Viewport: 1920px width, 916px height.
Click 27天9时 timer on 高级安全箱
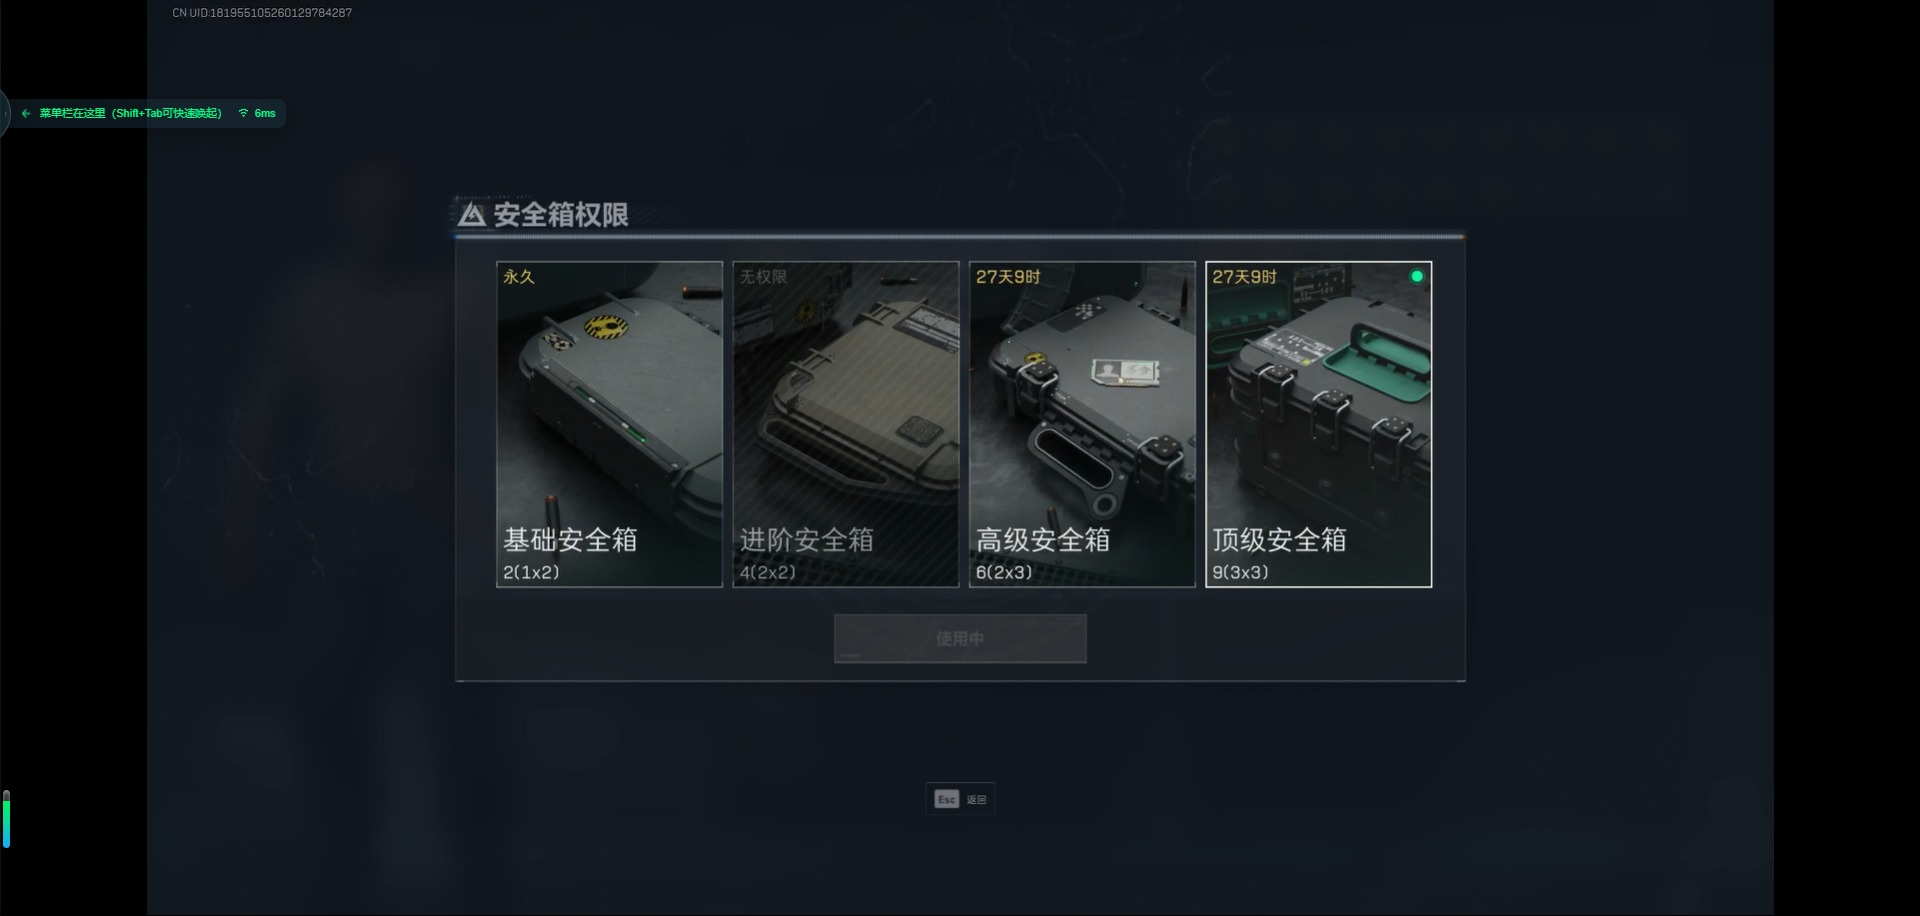point(1008,277)
